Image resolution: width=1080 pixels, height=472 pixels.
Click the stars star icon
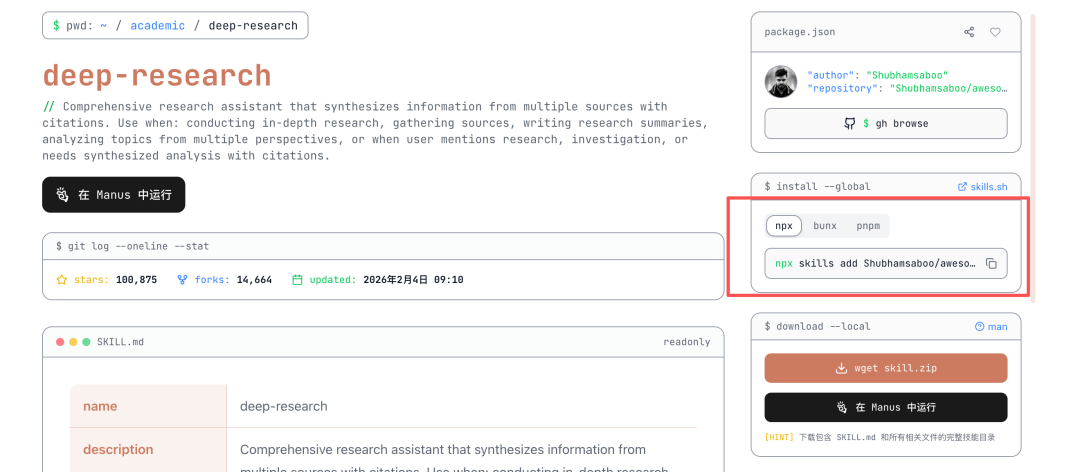point(62,280)
